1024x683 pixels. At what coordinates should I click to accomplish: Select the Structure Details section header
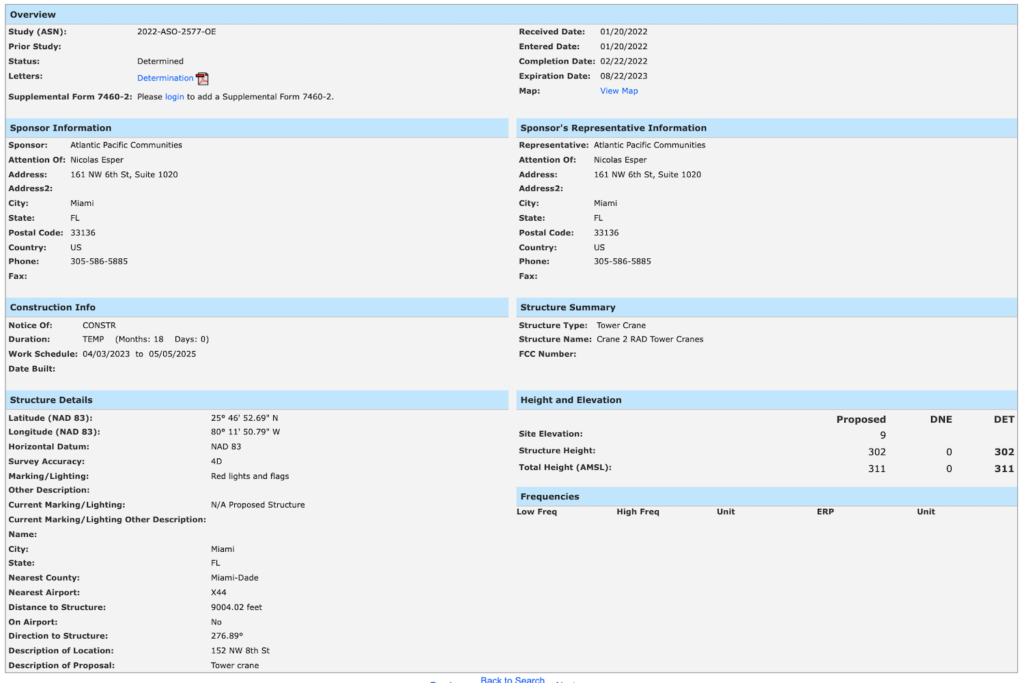pos(51,400)
